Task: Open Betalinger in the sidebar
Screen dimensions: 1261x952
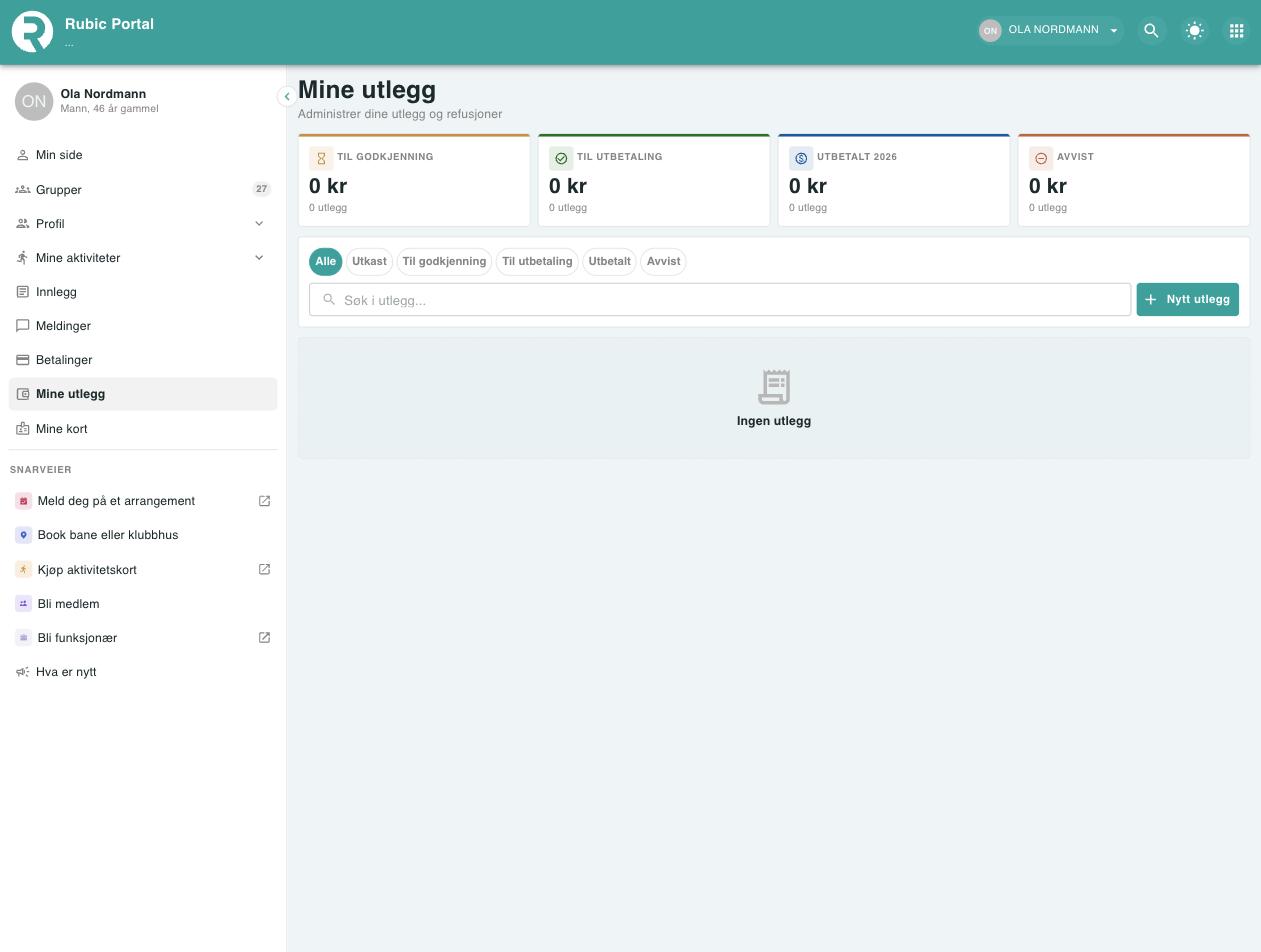Action: (143, 360)
